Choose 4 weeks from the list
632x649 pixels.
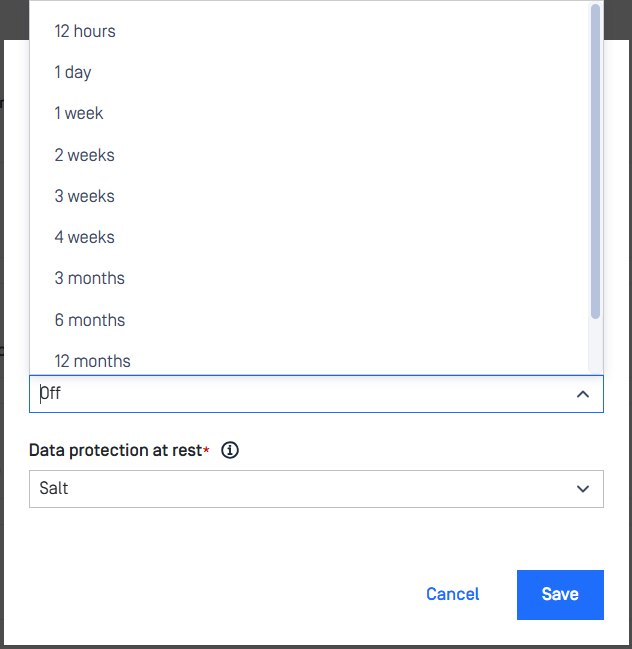pos(309,237)
